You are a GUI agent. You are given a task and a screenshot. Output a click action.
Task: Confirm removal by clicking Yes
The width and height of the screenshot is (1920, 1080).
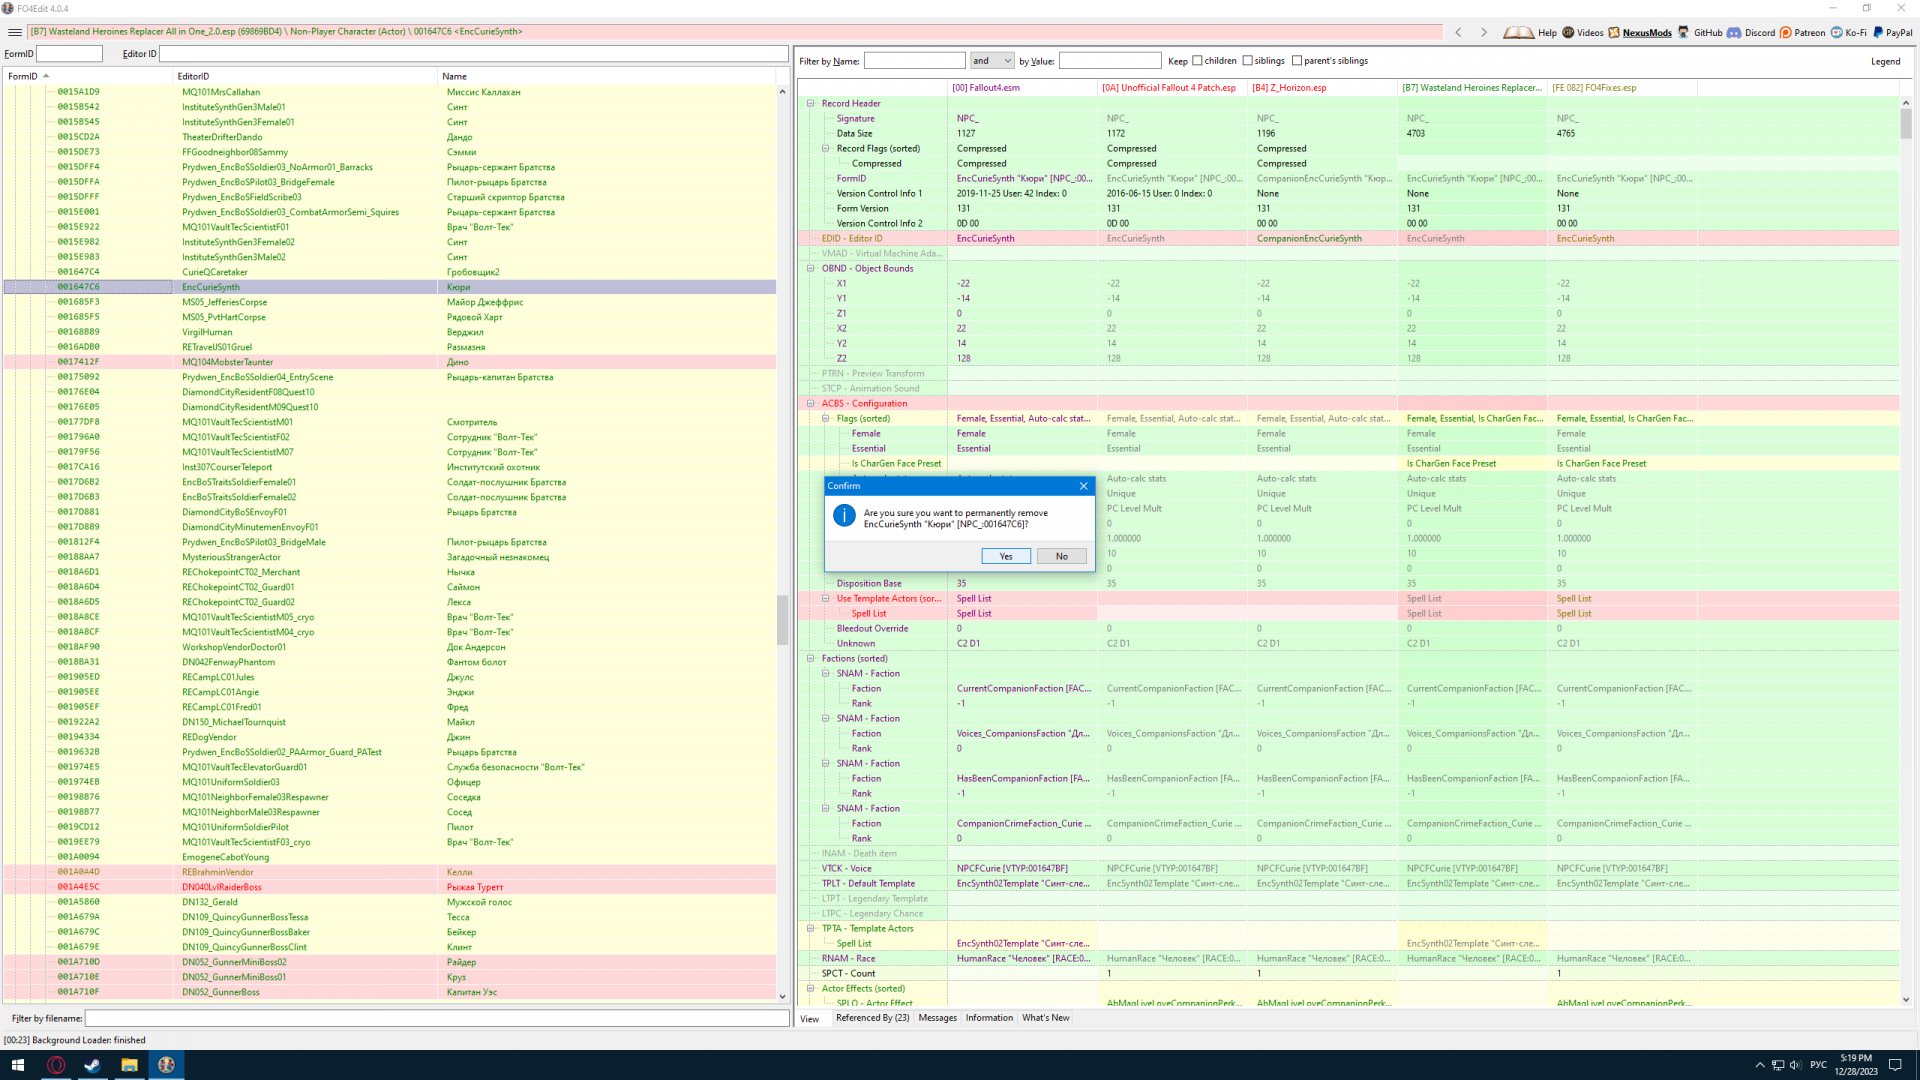coord(1006,556)
